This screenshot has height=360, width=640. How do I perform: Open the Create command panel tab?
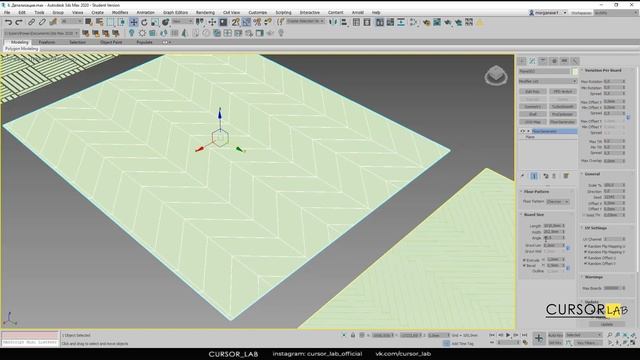(522, 61)
